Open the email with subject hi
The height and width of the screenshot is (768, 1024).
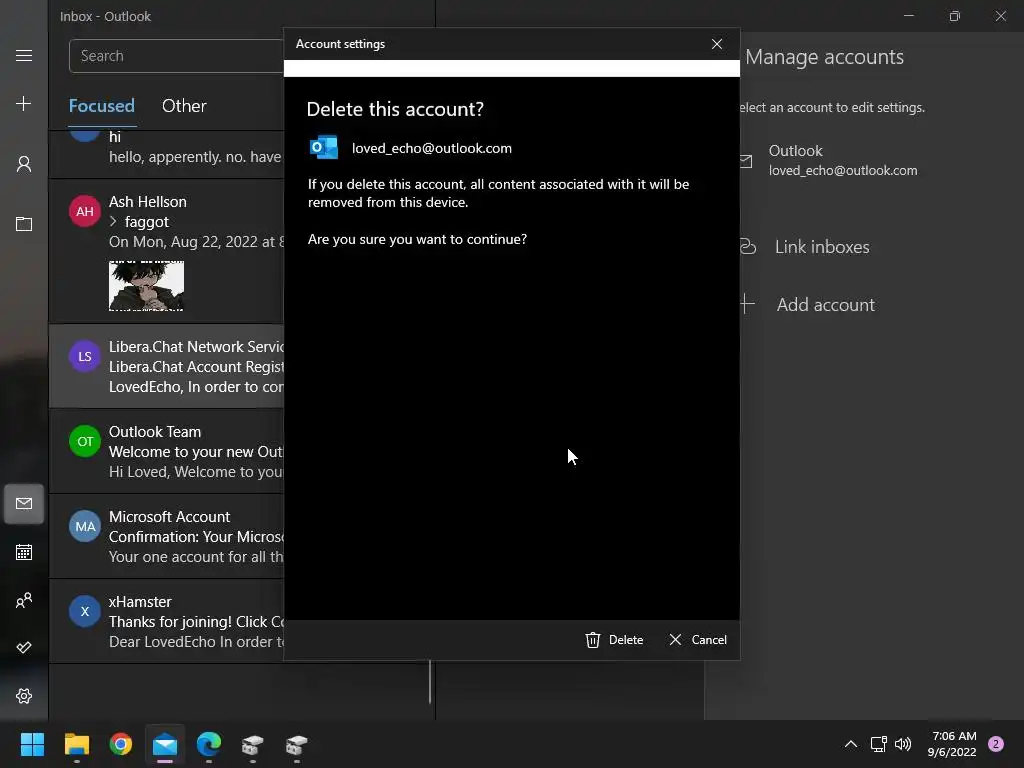coord(167,153)
